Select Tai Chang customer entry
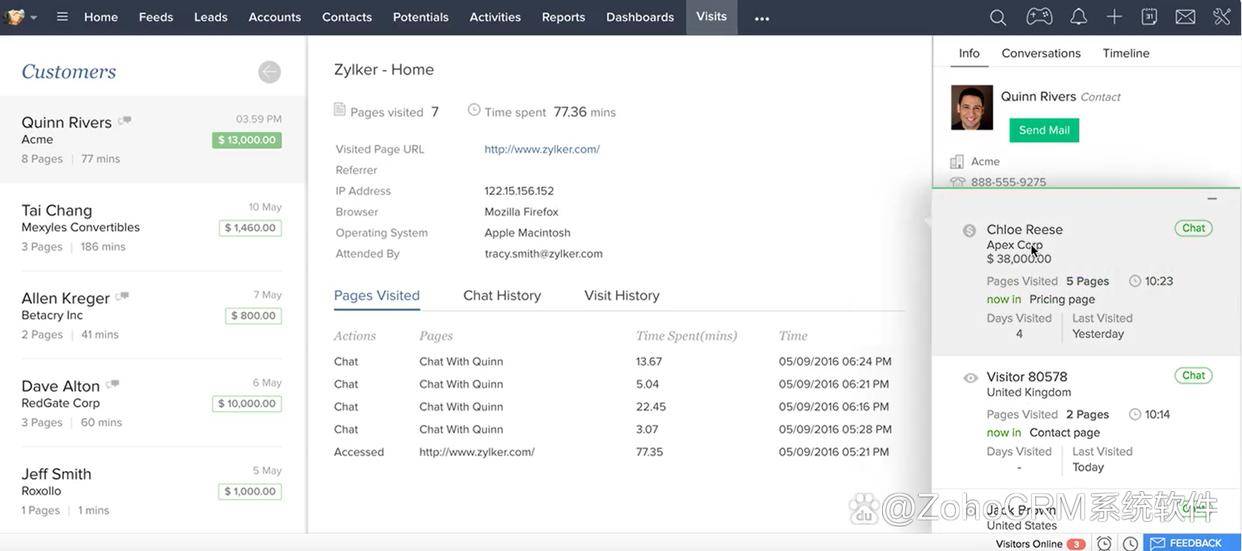 152,228
